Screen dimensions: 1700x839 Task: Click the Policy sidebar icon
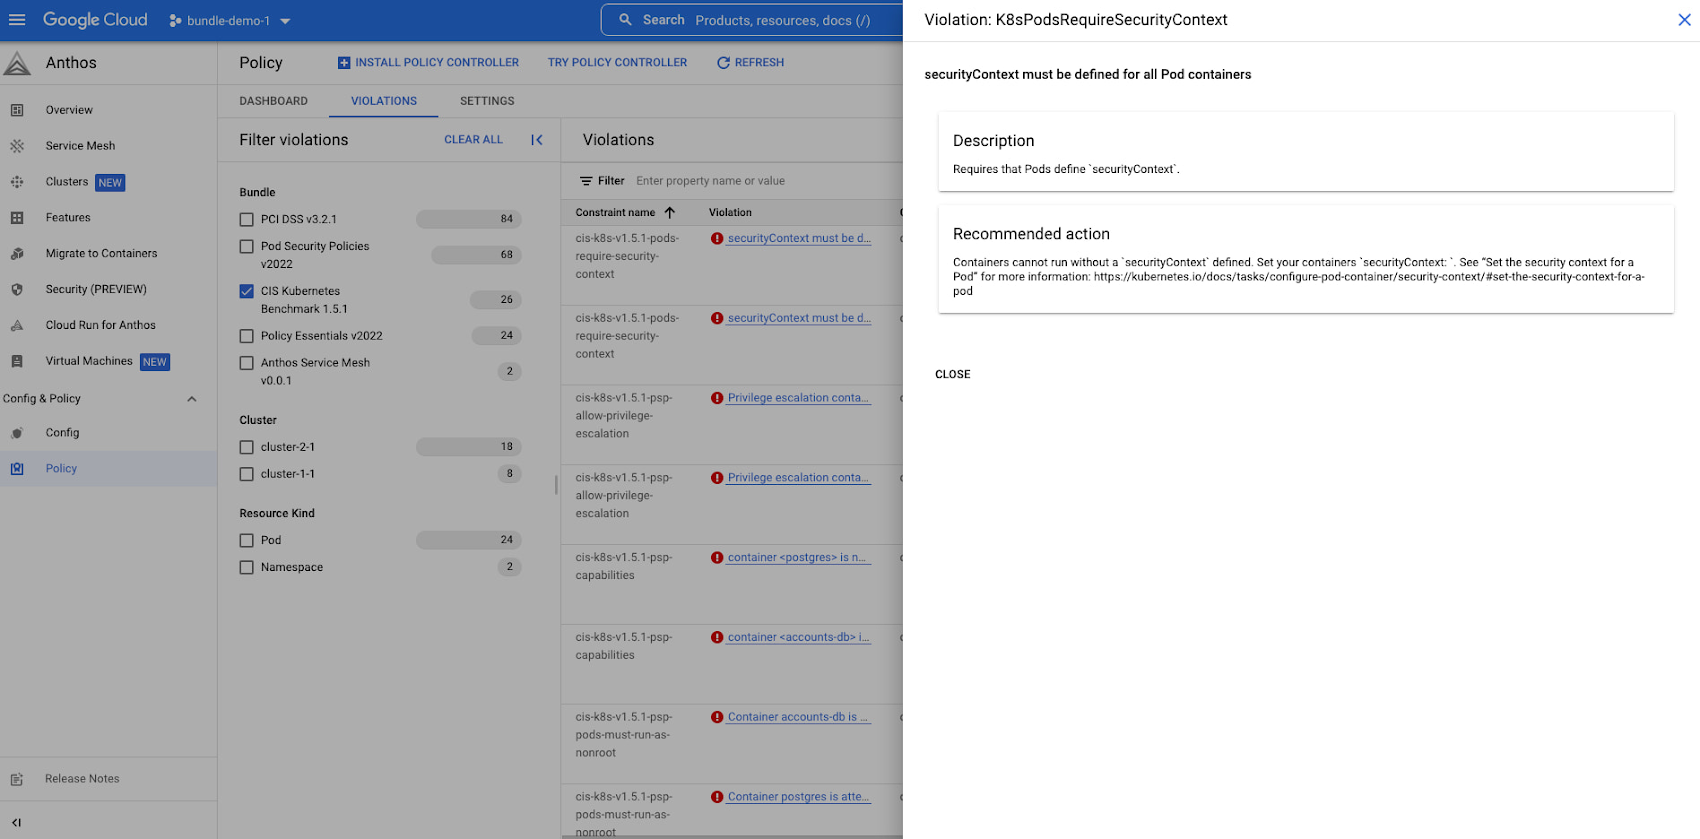(x=17, y=469)
